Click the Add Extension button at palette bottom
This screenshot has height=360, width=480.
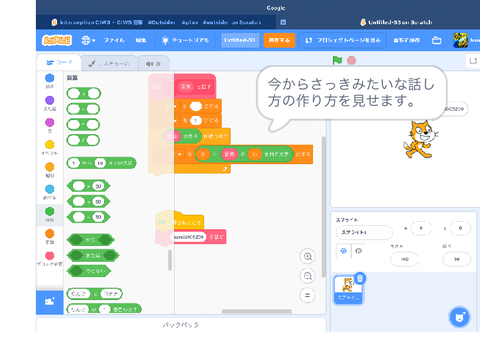(50, 302)
